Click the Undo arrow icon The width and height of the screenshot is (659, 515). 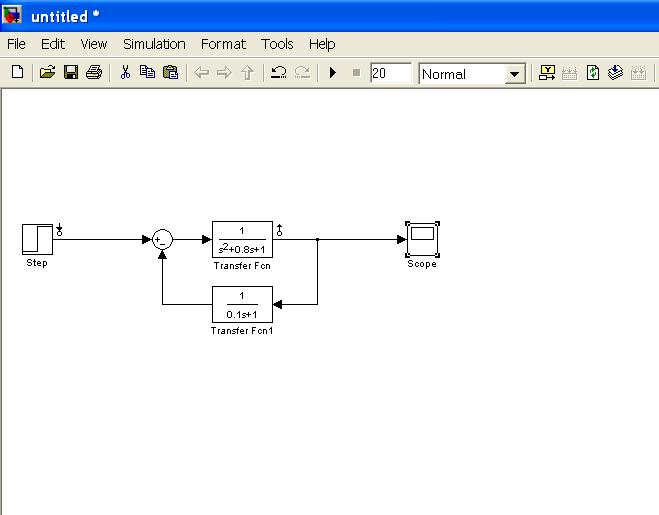click(279, 73)
